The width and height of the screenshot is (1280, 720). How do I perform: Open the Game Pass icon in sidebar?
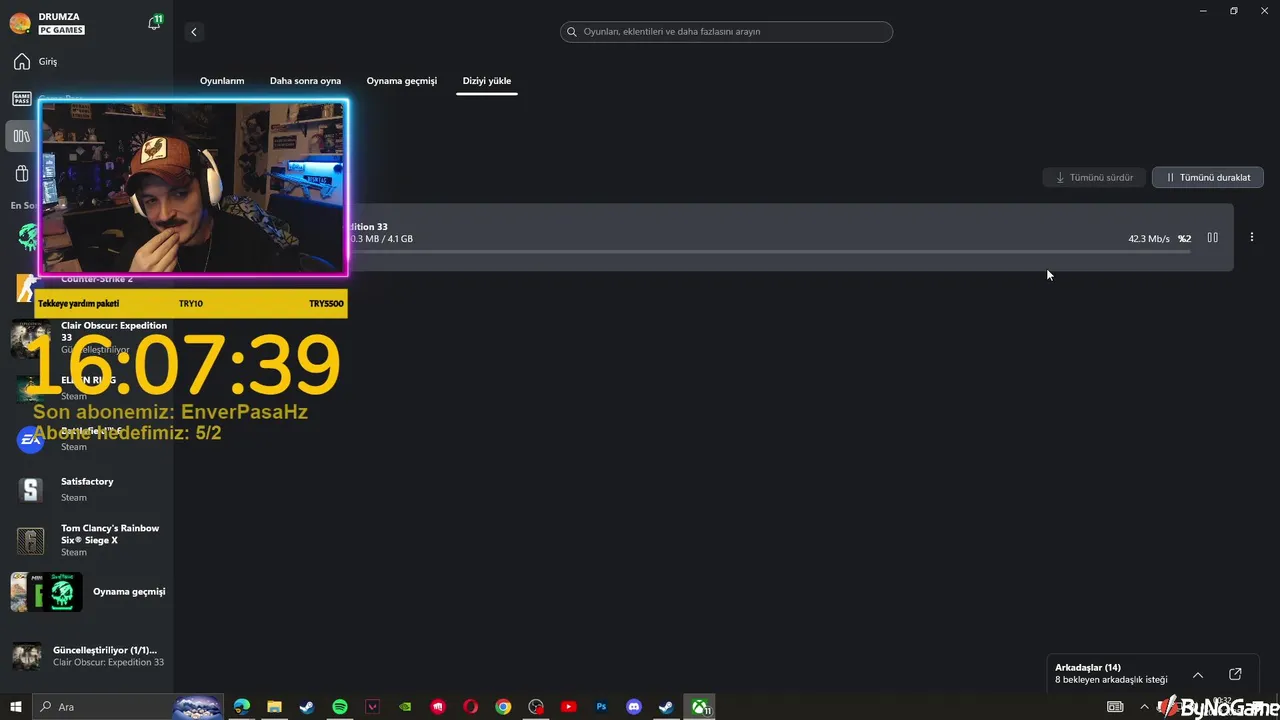click(x=22, y=99)
